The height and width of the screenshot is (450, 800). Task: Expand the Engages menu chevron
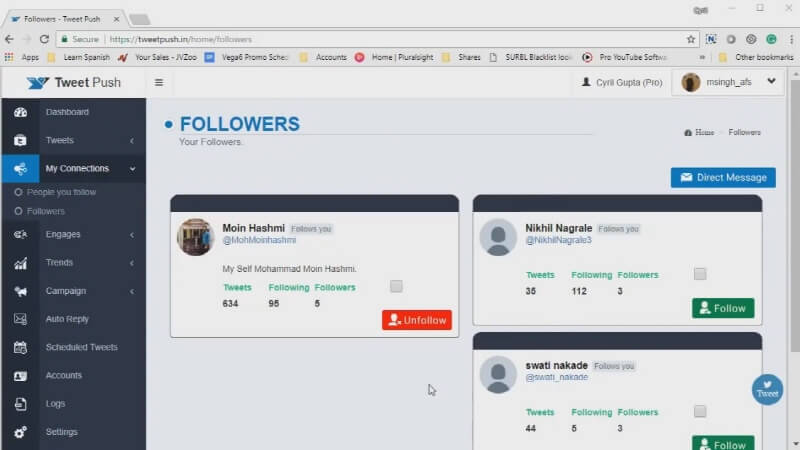(x=132, y=235)
